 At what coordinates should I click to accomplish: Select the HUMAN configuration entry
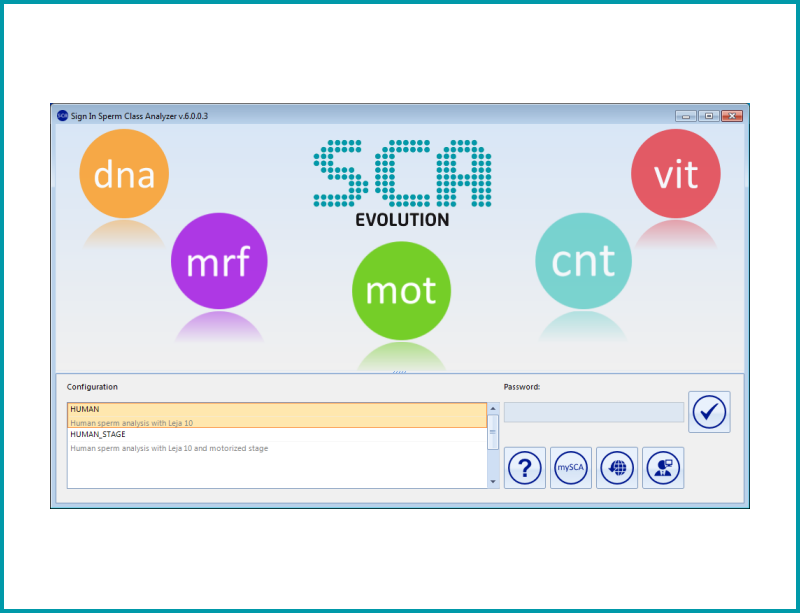click(277, 415)
